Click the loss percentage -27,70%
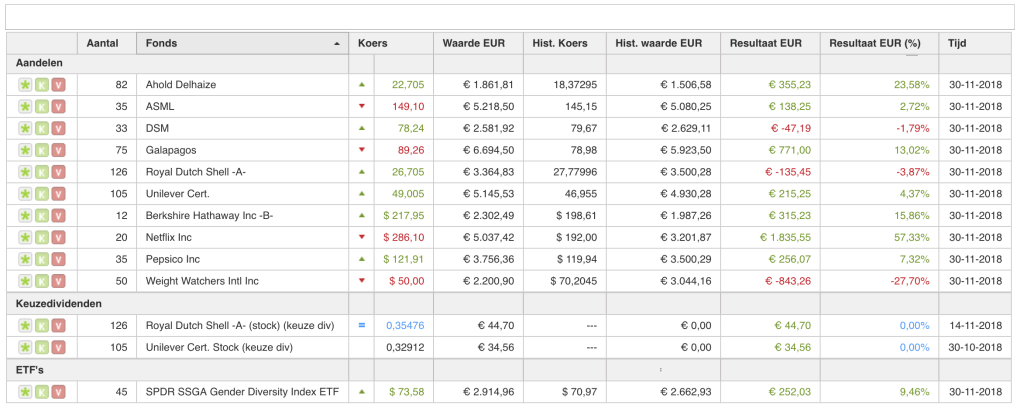1024x411 pixels. (909, 282)
